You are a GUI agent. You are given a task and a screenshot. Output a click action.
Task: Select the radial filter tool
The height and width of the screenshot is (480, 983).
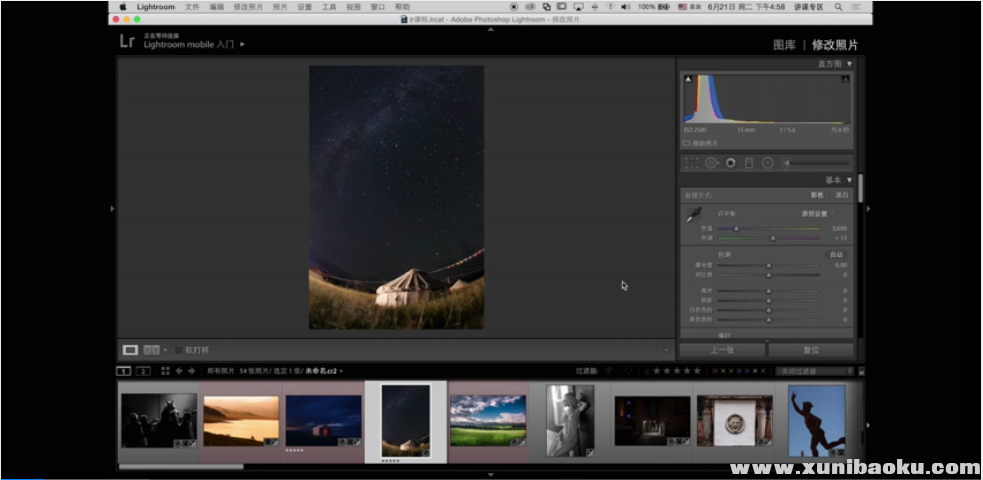[x=768, y=163]
